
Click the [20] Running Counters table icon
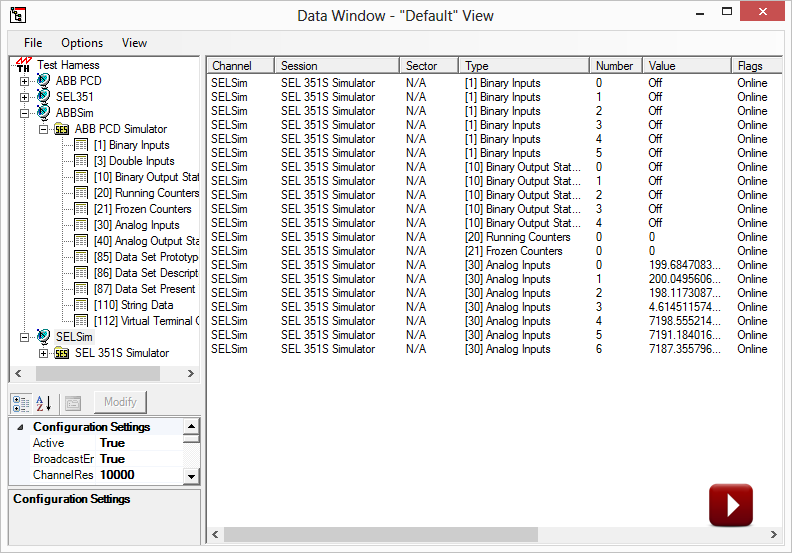click(81, 193)
